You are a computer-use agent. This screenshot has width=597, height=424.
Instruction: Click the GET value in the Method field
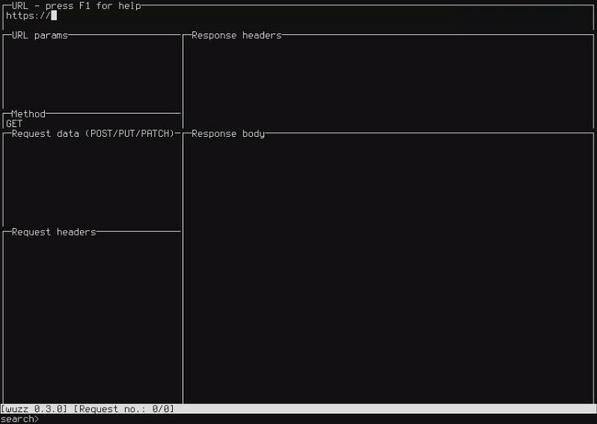[x=14, y=124]
